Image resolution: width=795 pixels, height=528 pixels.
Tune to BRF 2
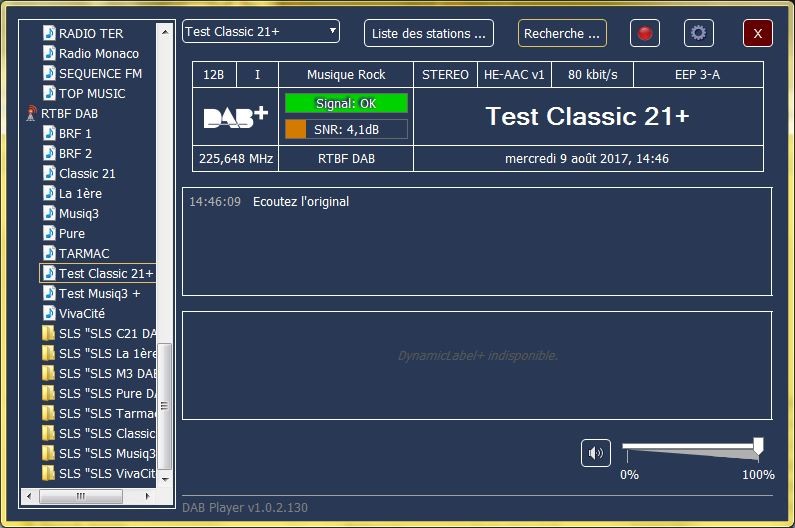click(x=68, y=153)
